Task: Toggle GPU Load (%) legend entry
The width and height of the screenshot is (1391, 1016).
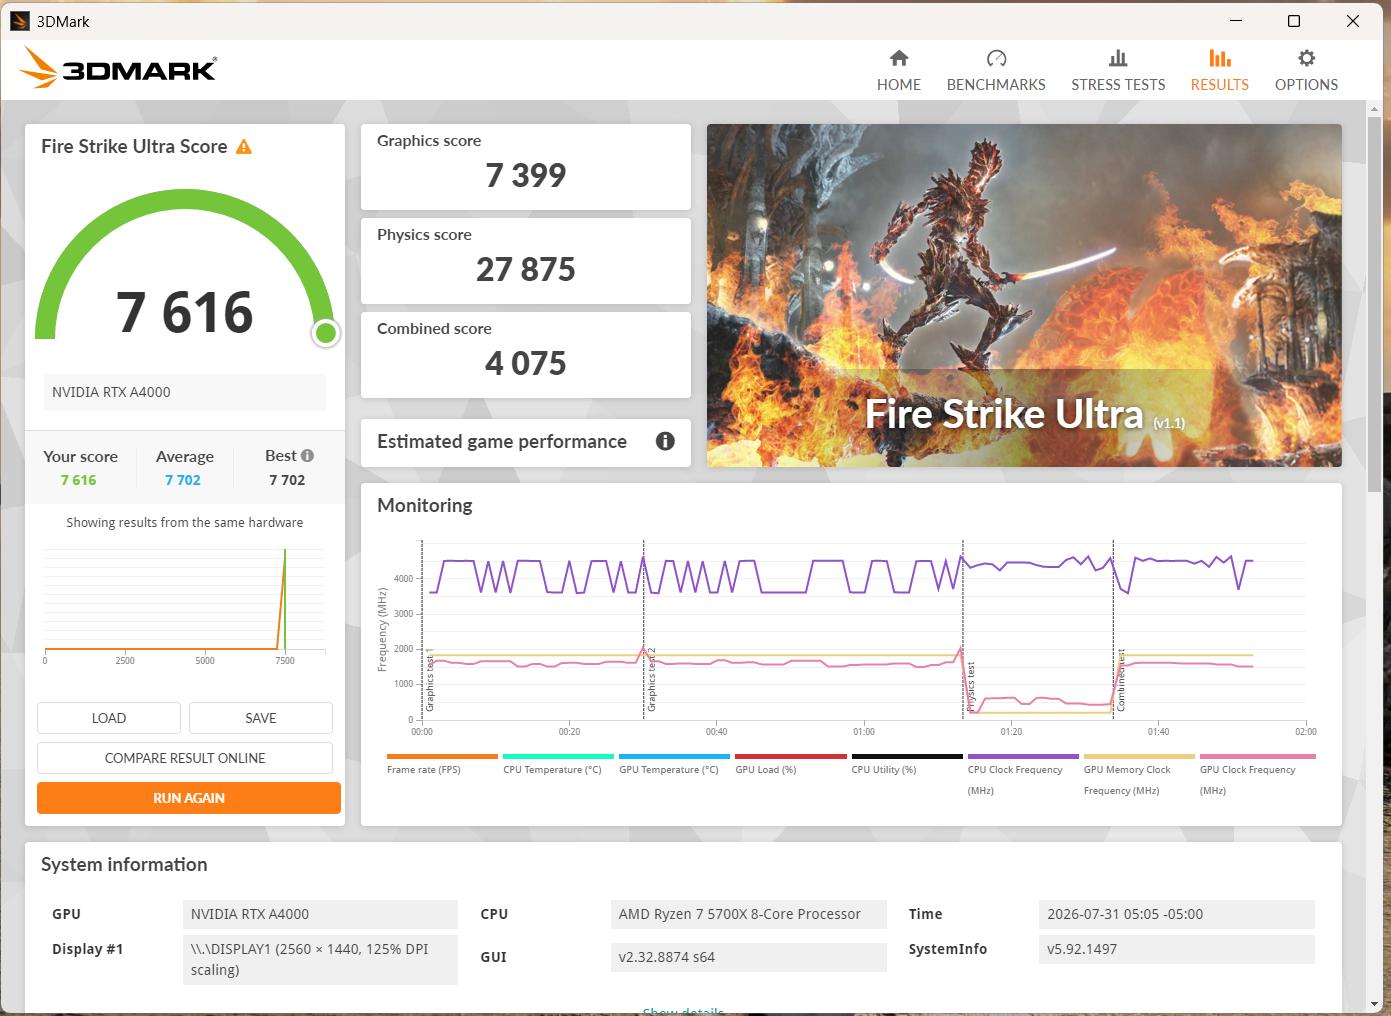Action: [x=790, y=764]
